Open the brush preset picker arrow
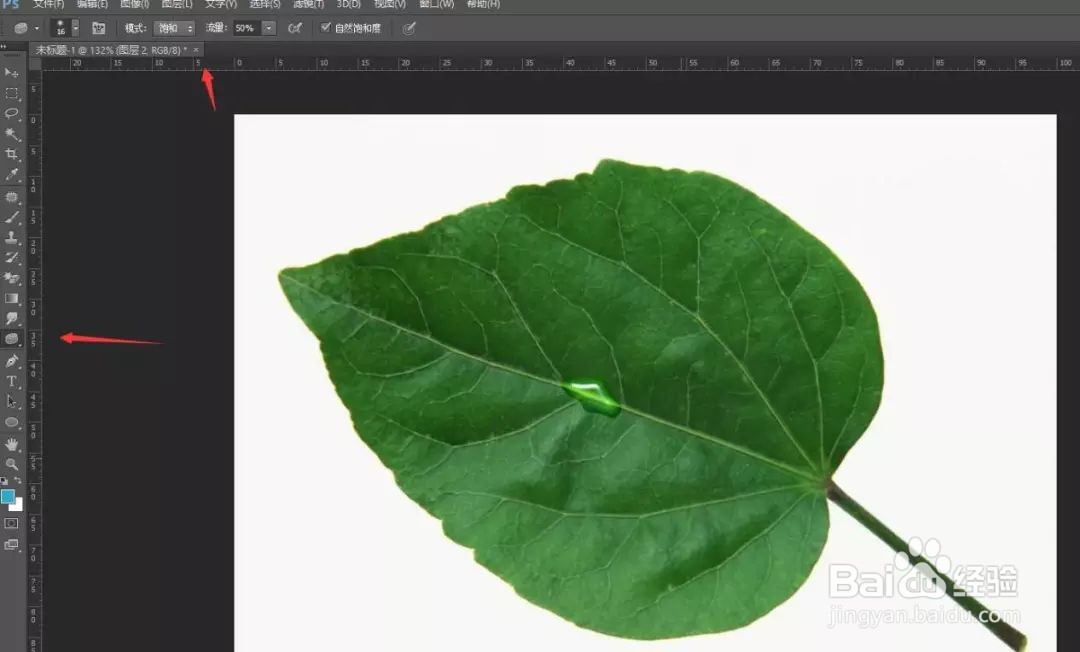Image resolution: width=1080 pixels, height=652 pixels. [x=76, y=28]
